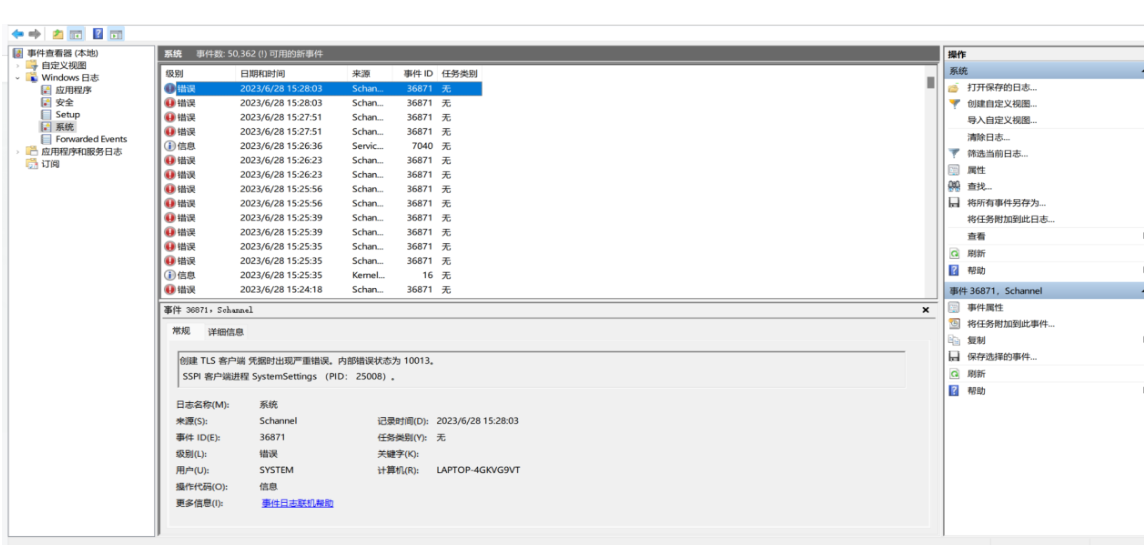Click the create custom view funnel icon

[x=954, y=104]
